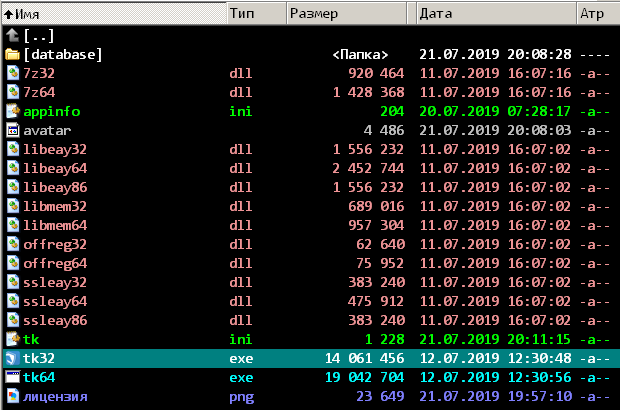Click the 7z32 dll file icon
Viewport: 620px width, 410px height.
pyautogui.click(x=12, y=73)
